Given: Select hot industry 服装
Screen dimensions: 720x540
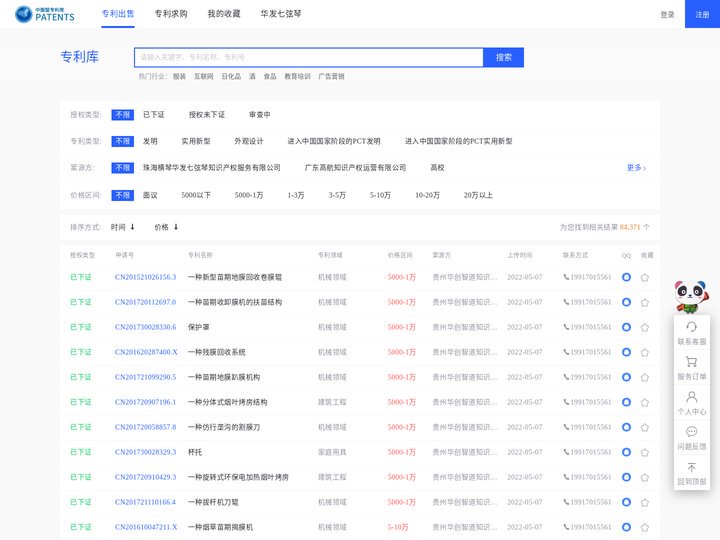Looking at the screenshot, I should tap(179, 76).
